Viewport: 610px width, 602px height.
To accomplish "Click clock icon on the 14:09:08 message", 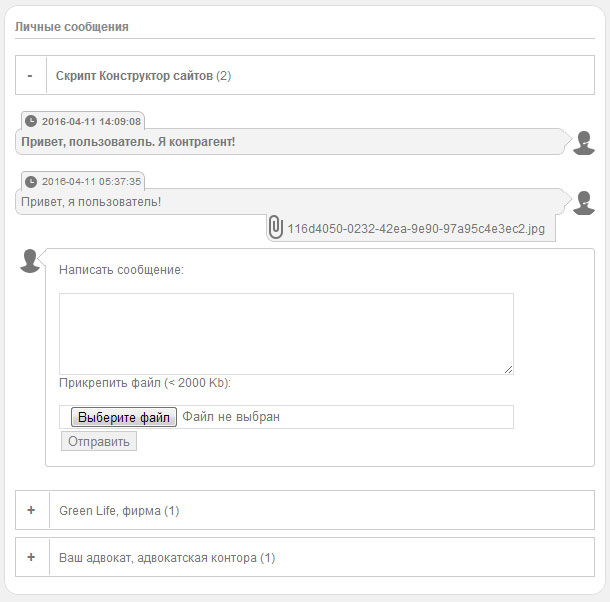I will (x=31, y=121).
